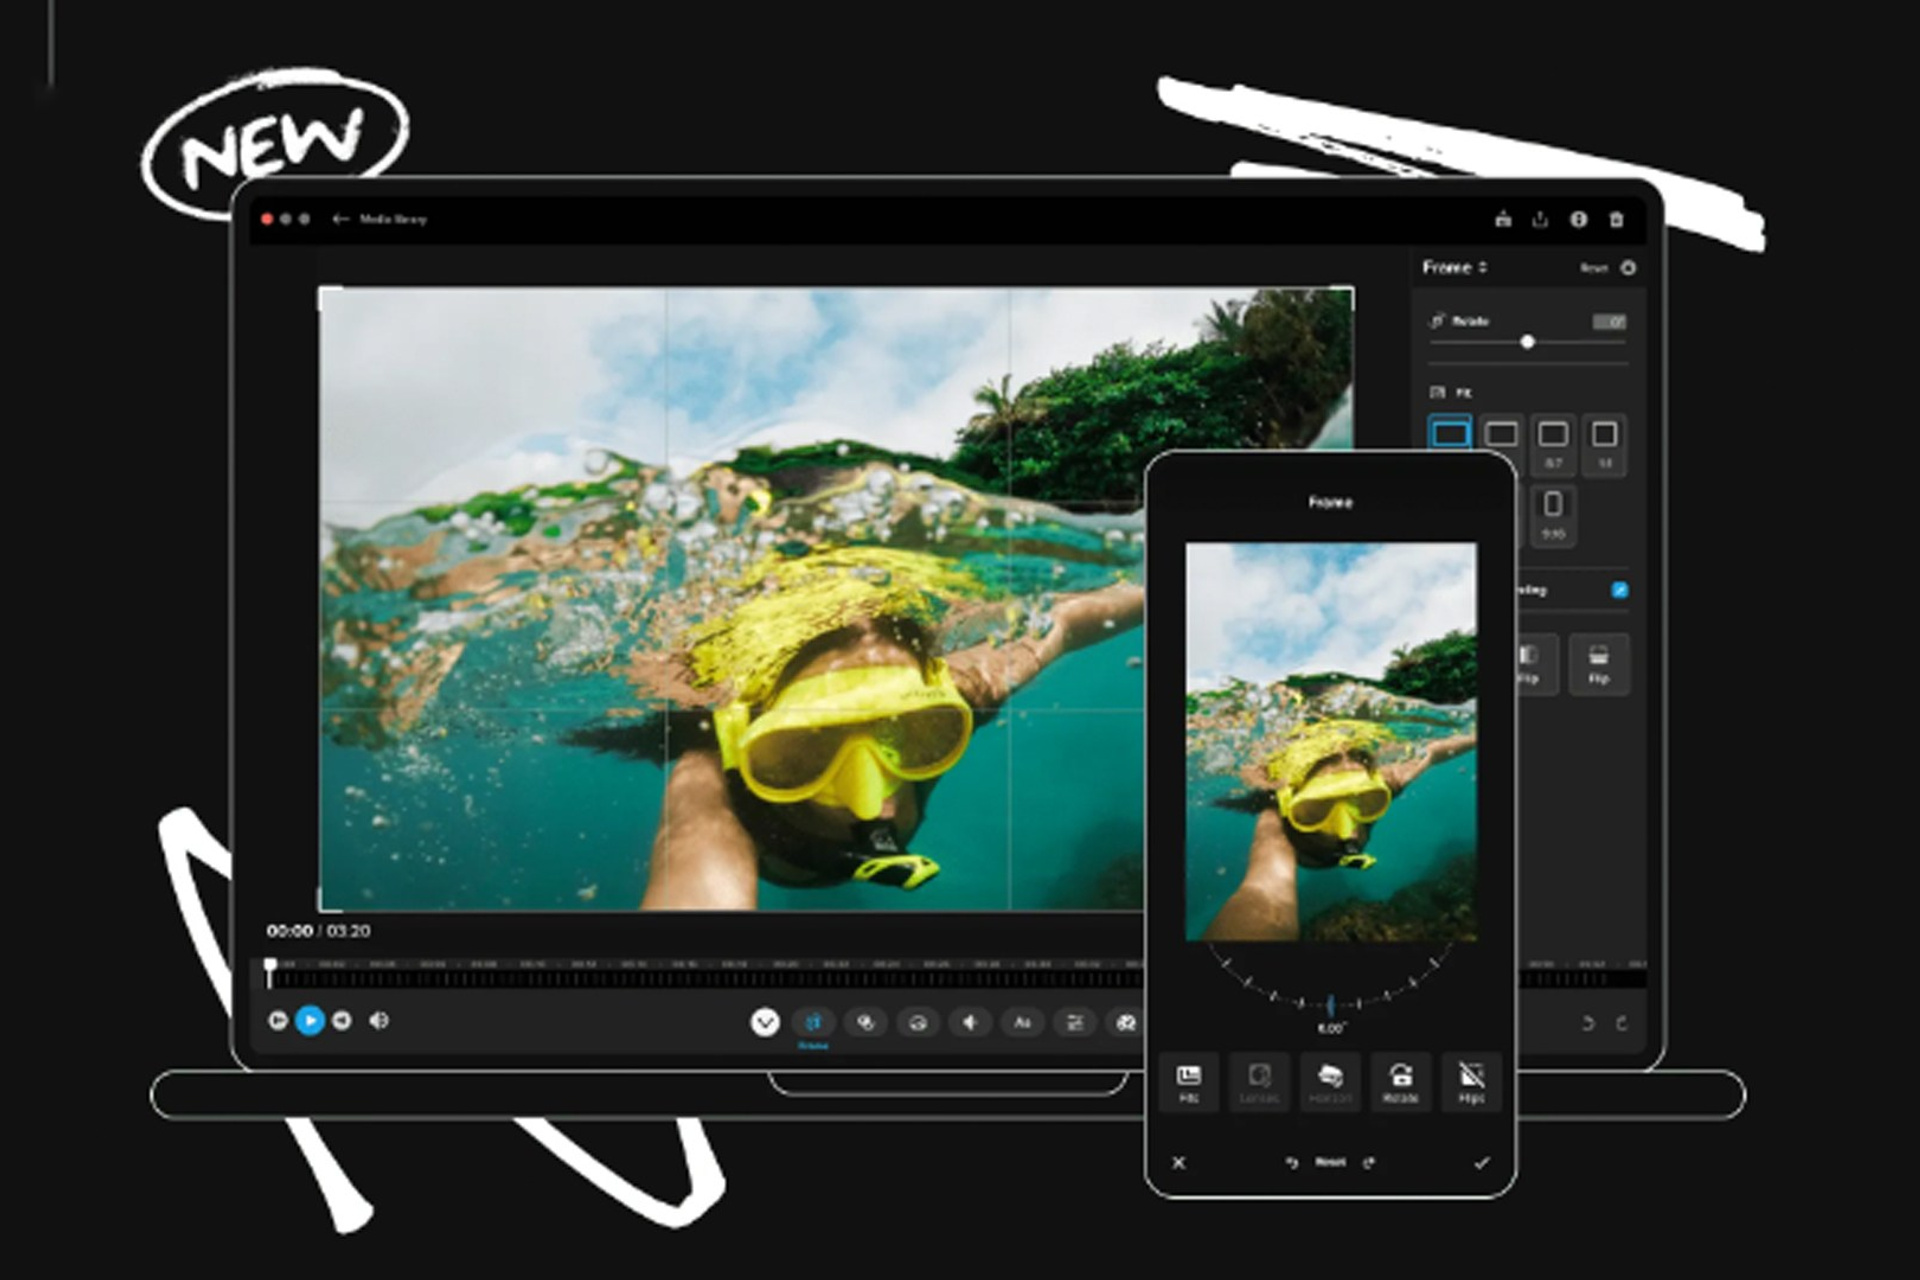Skip to previous using left transport button
Viewport: 1920px width, 1280px height.
pos(278,1020)
